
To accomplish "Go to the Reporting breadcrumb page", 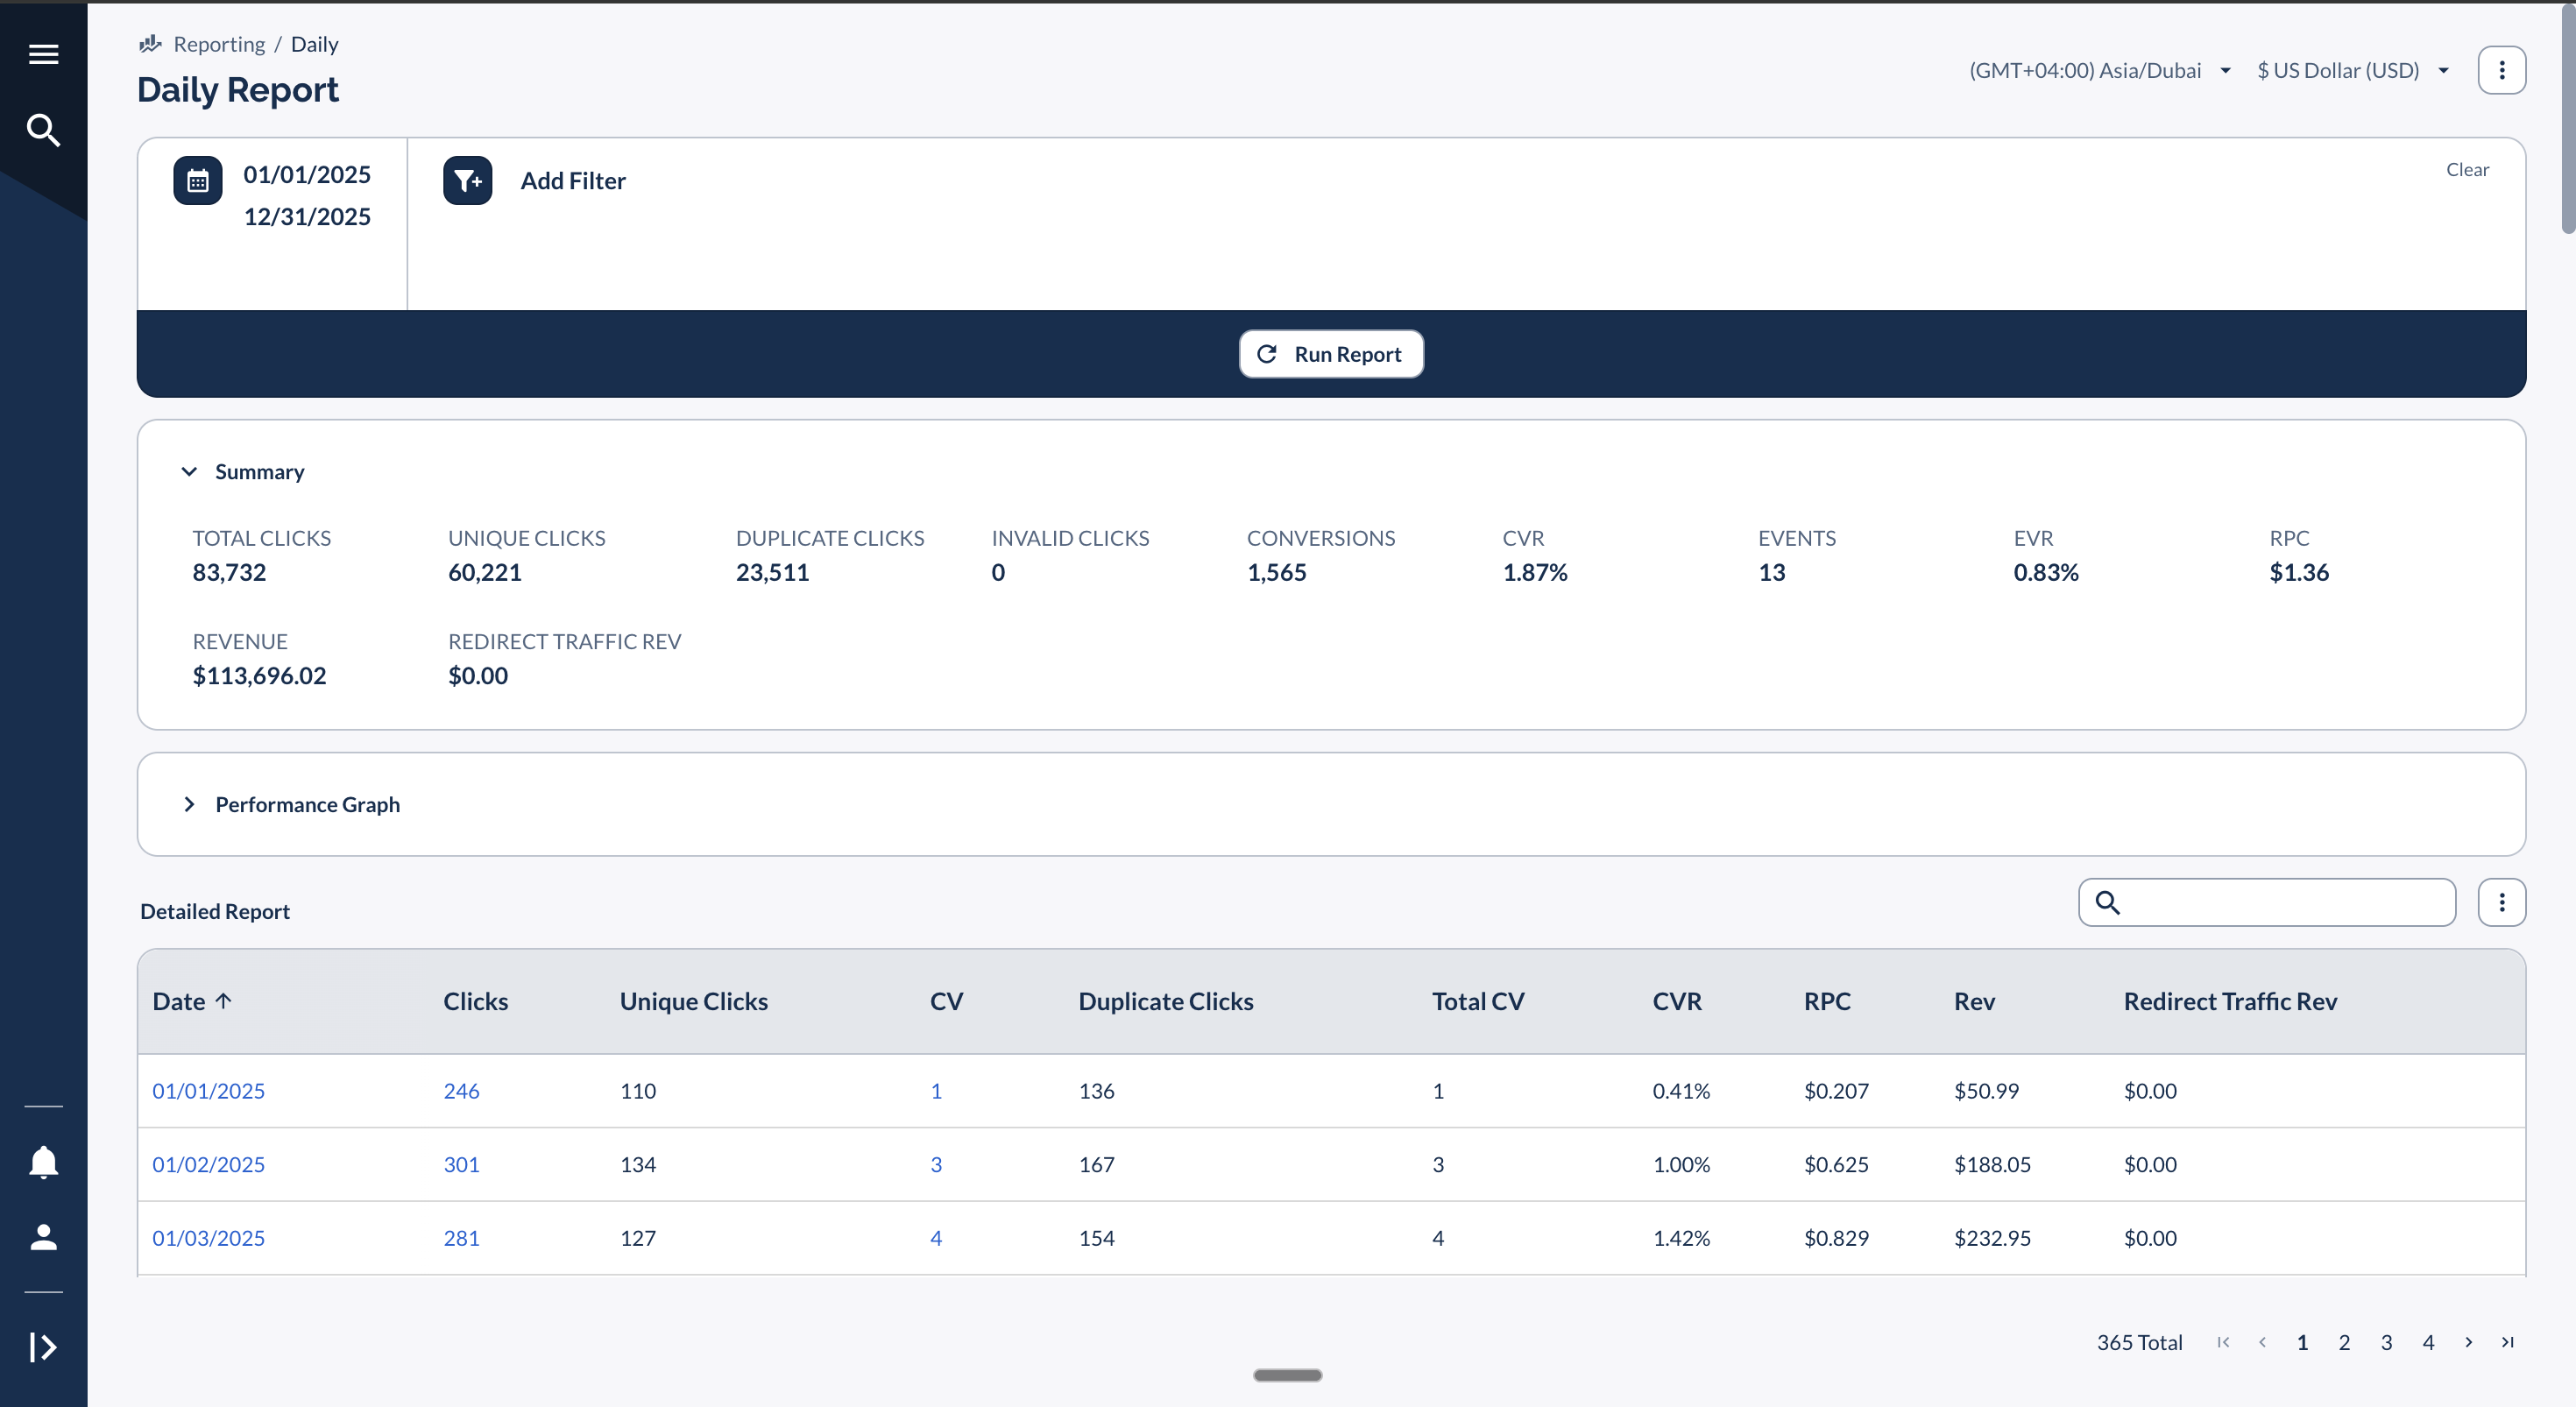I will point(219,43).
